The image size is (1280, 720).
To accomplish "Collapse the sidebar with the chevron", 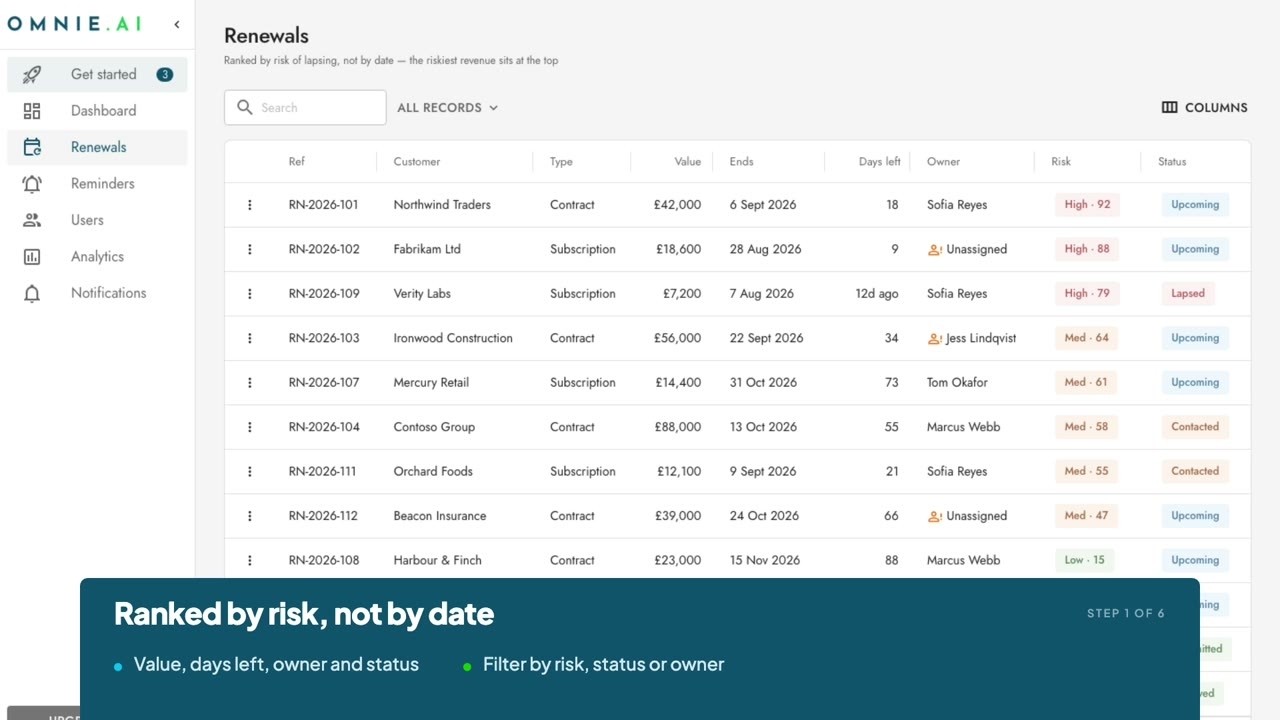I will point(177,24).
